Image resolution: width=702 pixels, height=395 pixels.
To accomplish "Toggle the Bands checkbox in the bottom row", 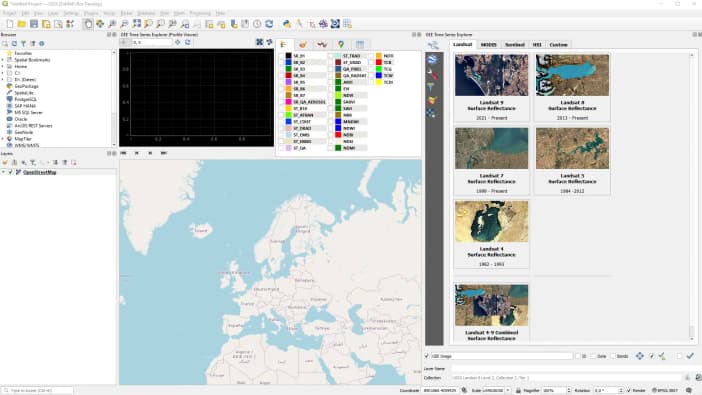I will point(613,356).
